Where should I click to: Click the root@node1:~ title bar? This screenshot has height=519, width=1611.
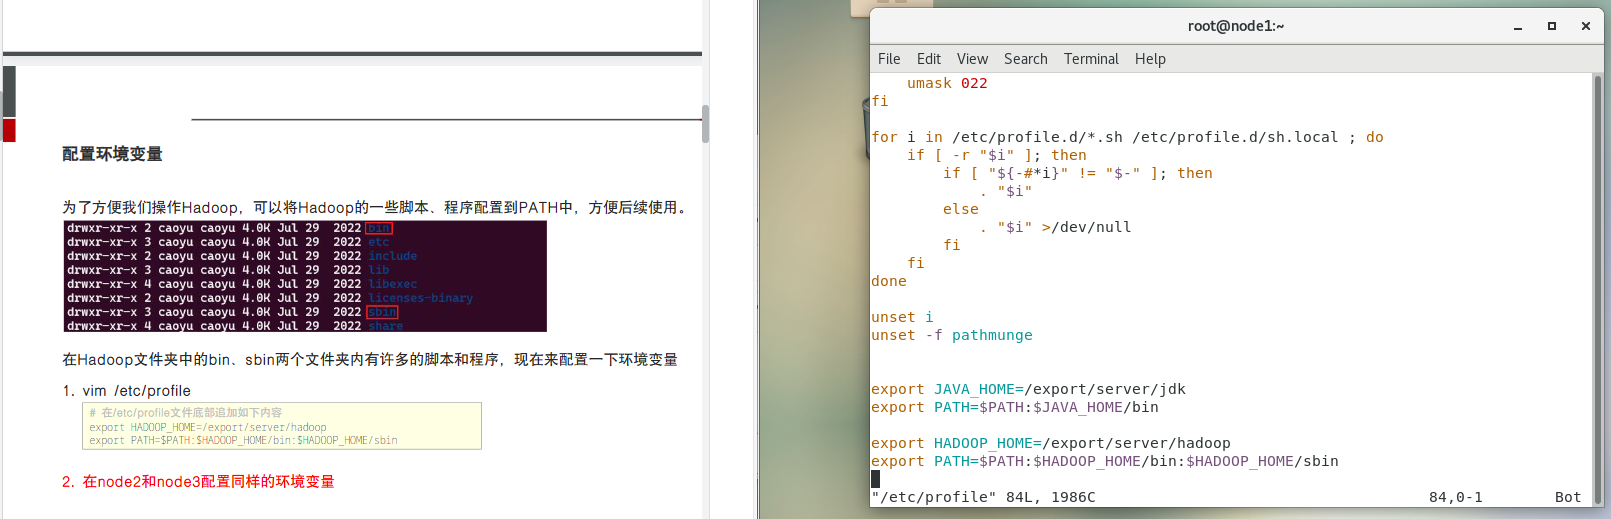[1236, 26]
